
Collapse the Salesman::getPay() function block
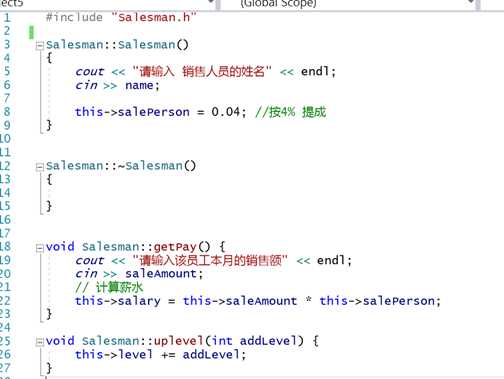tap(40, 248)
